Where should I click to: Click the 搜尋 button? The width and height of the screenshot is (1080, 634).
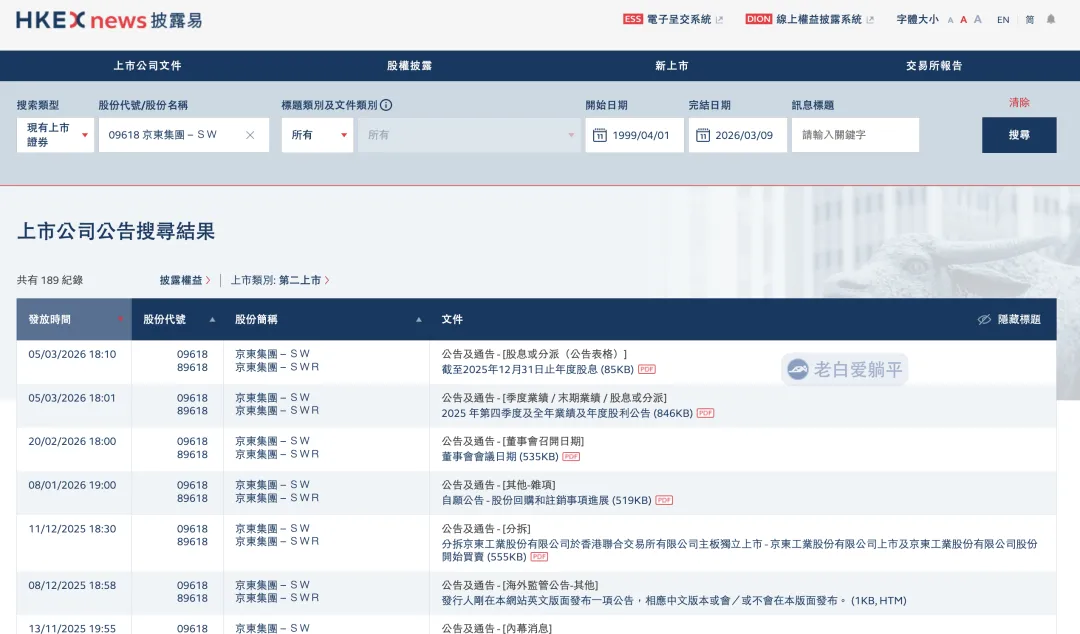pyautogui.click(x=1019, y=135)
